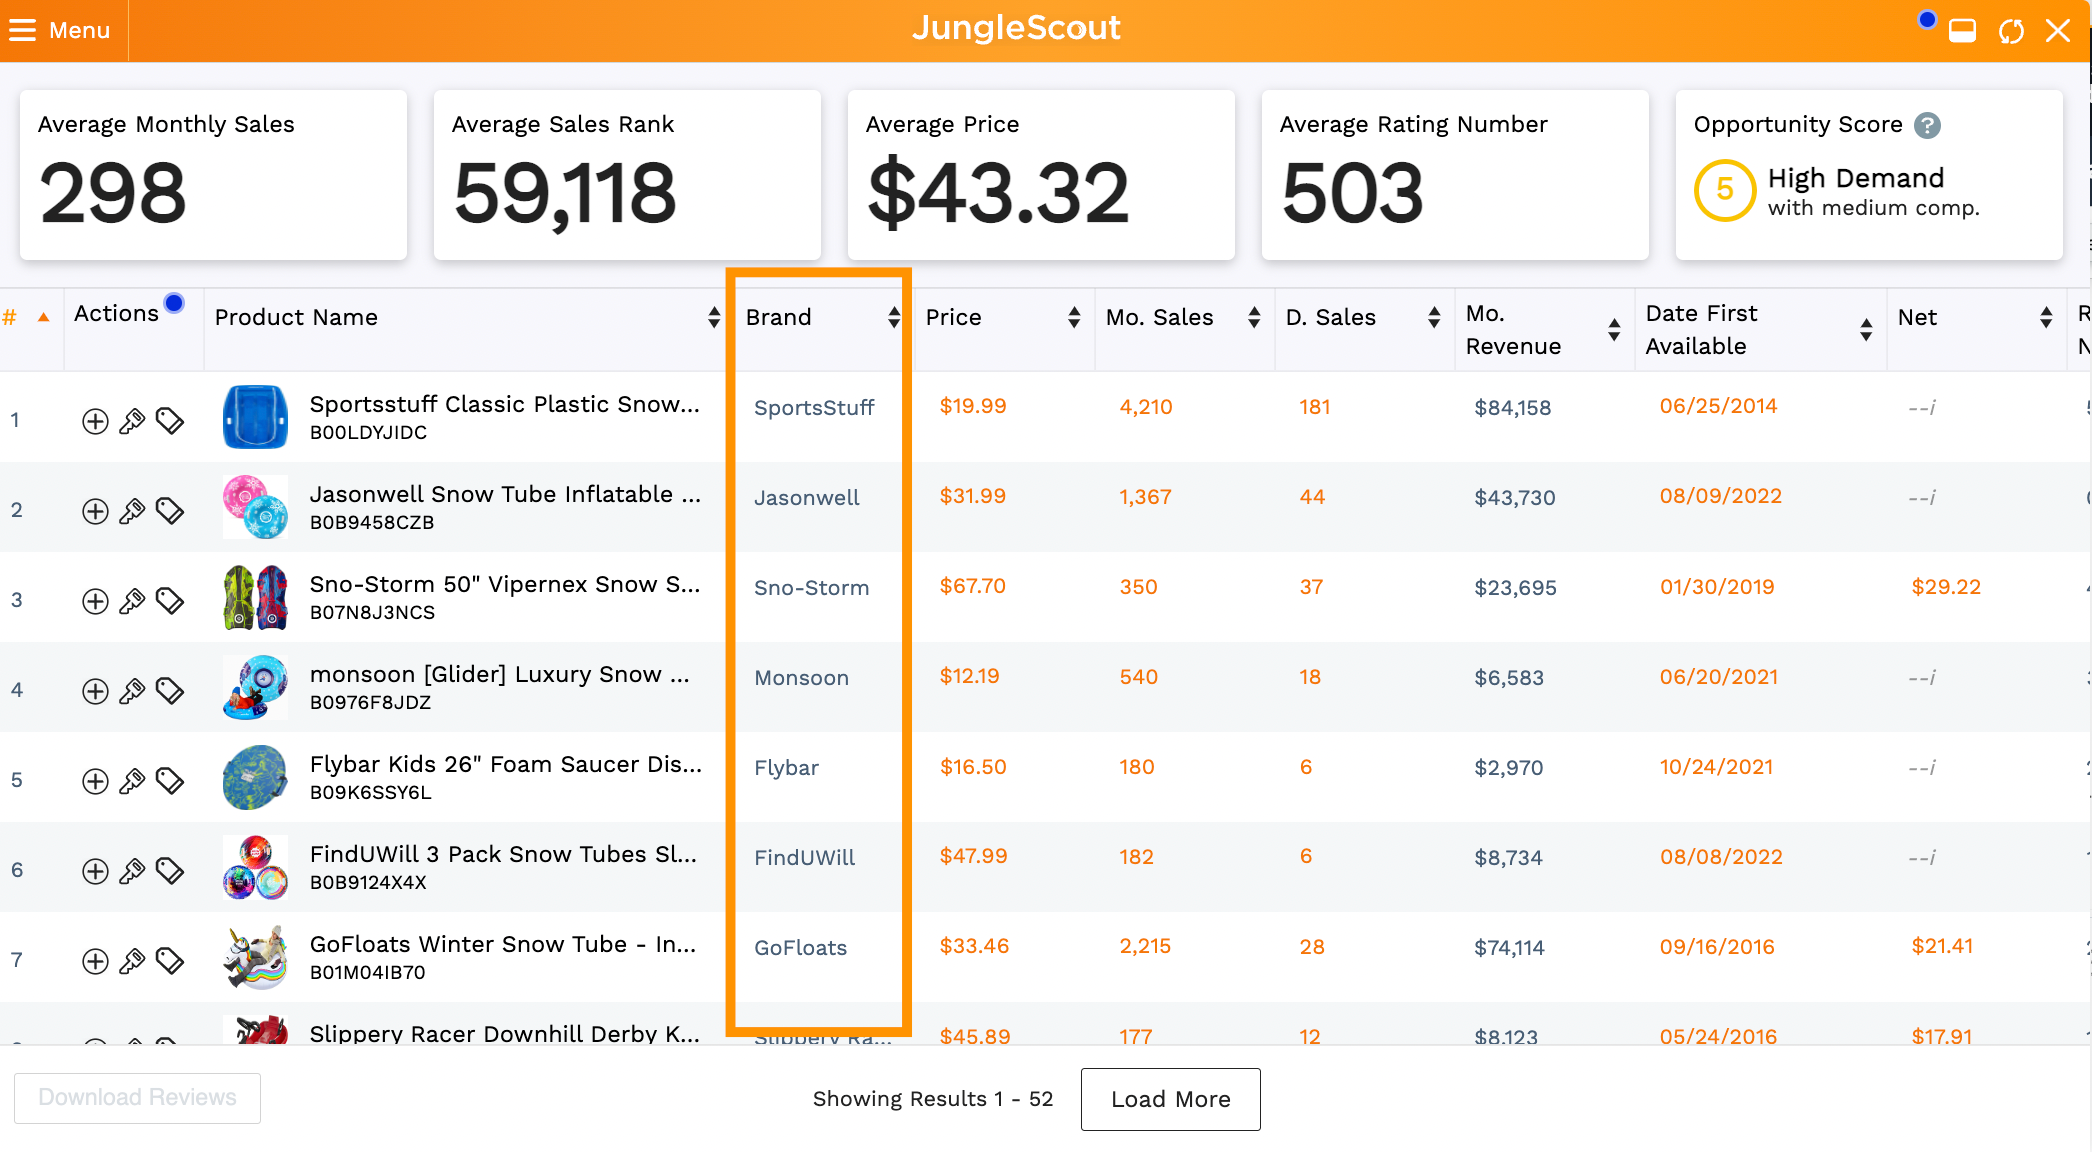Screen dimensions: 2092x1152
Task: Click tag icon for Jasonwell row
Action: tap(170, 511)
